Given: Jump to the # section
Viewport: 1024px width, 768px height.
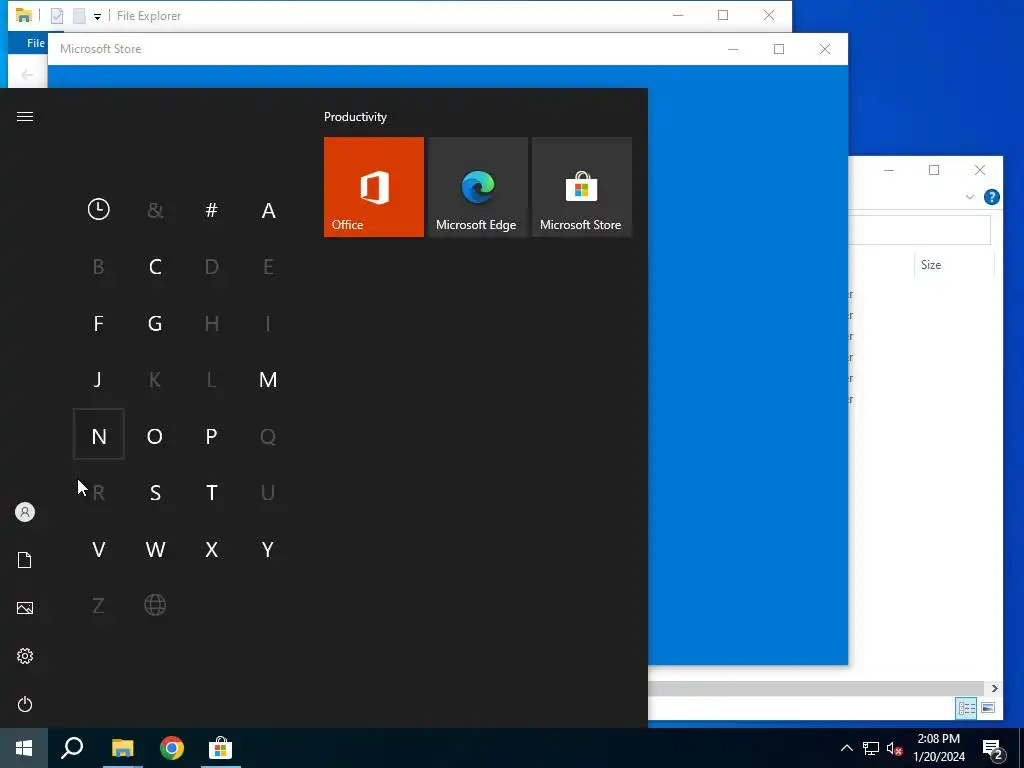Looking at the screenshot, I should click(211, 210).
